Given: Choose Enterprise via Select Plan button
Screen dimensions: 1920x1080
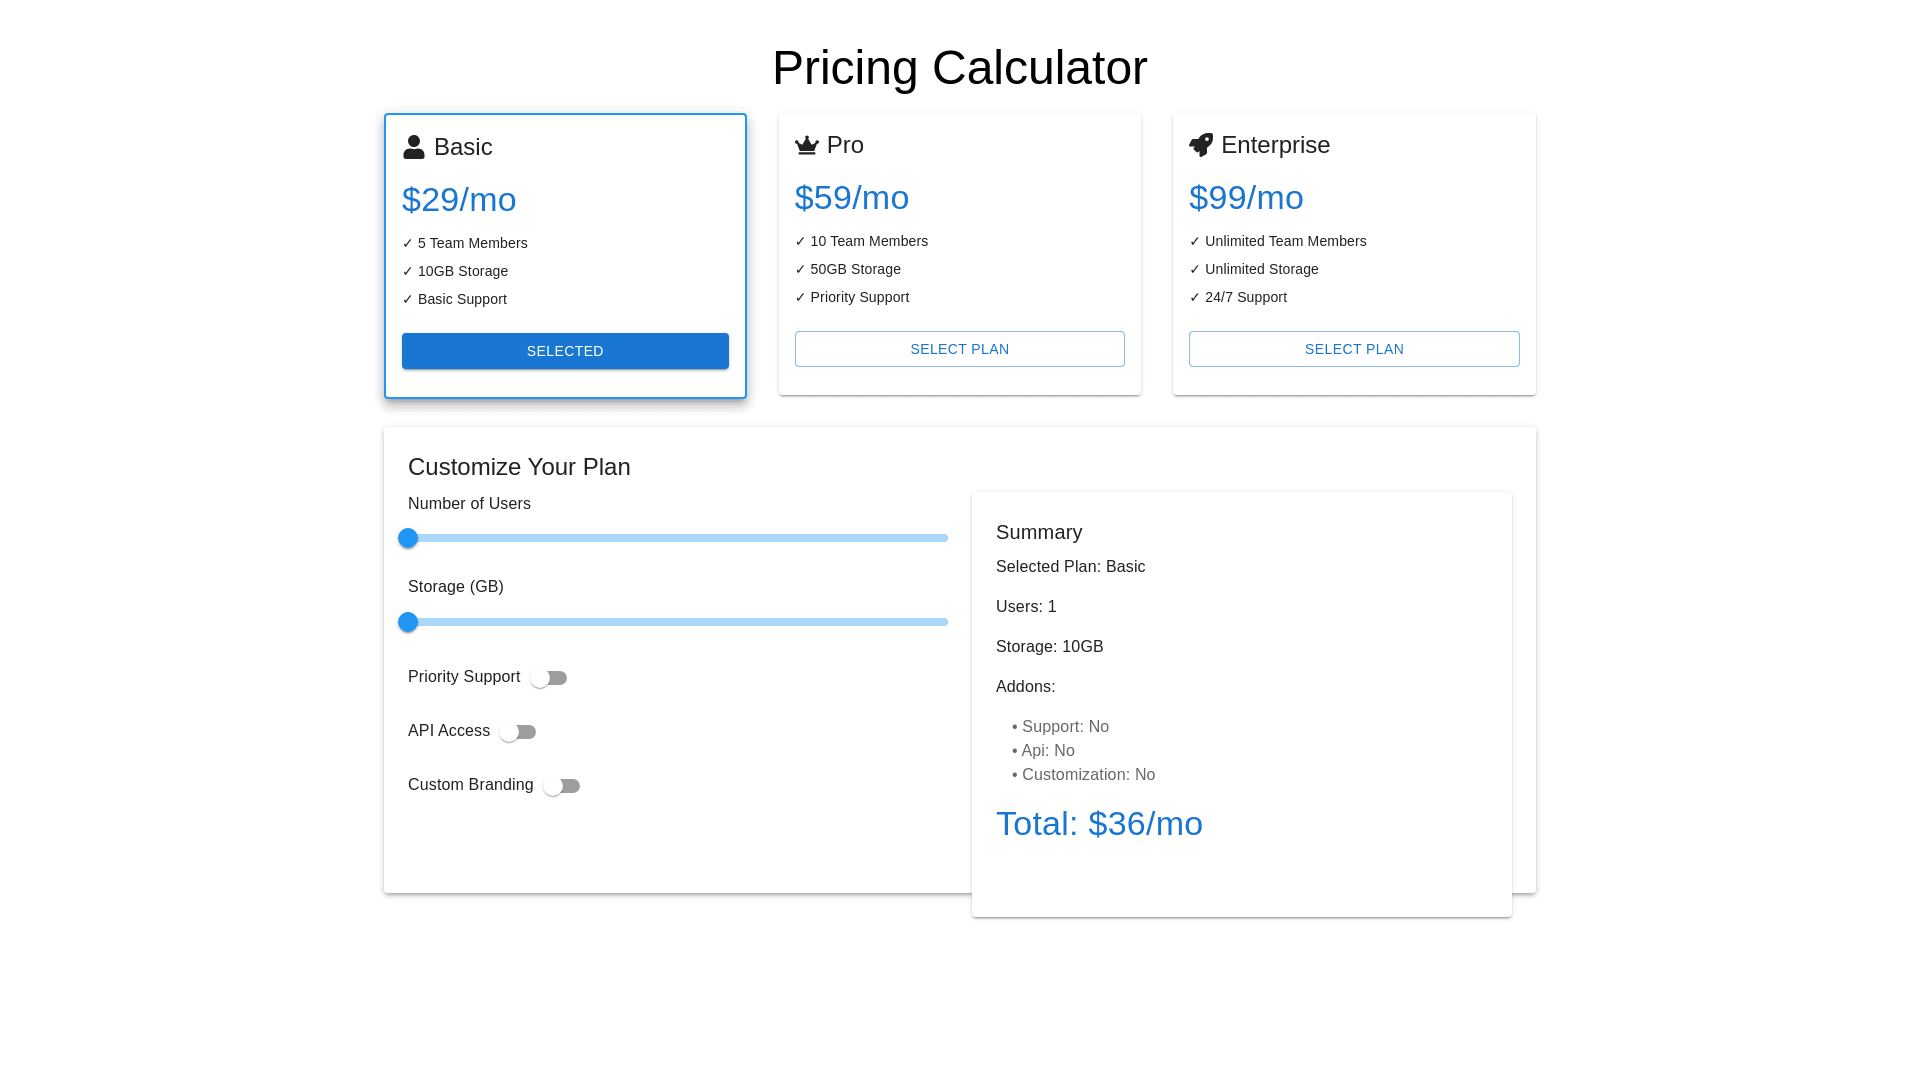Looking at the screenshot, I should point(1354,349).
